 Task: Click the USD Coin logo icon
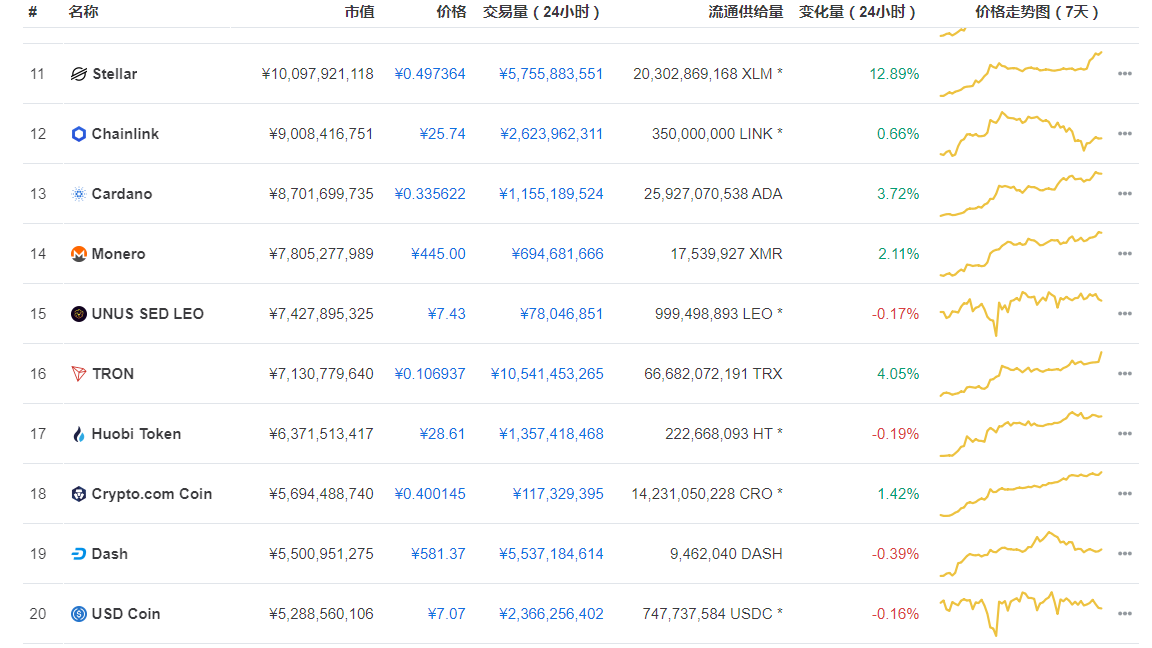click(x=79, y=614)
